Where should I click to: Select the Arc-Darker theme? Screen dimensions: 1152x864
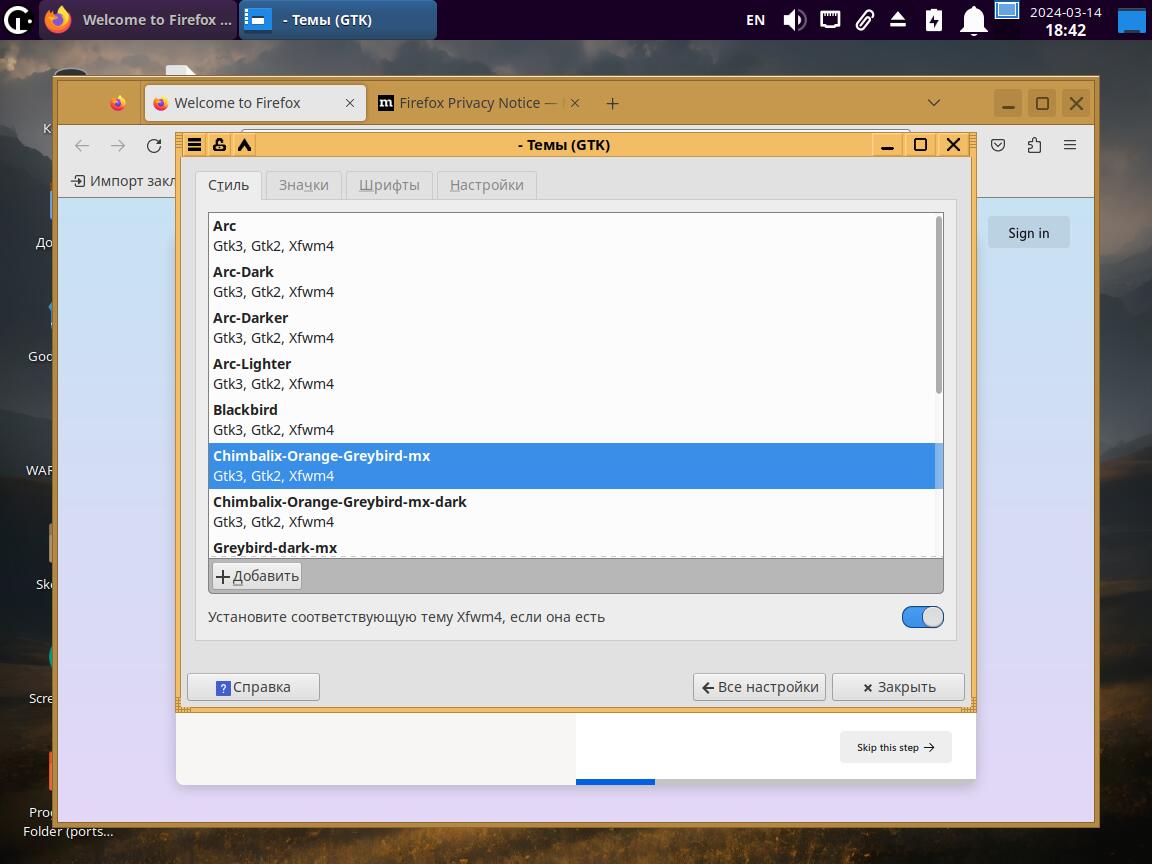(572, 328)
